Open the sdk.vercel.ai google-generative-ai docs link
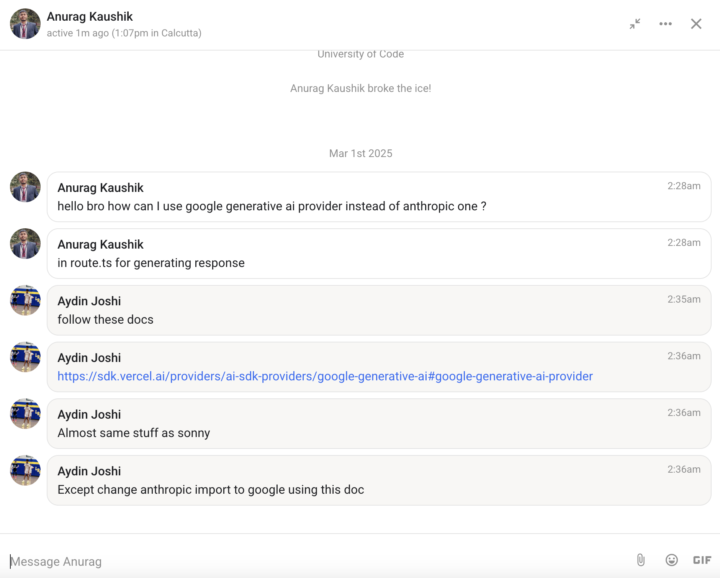 pyautogui.click(x=325, y=376)
